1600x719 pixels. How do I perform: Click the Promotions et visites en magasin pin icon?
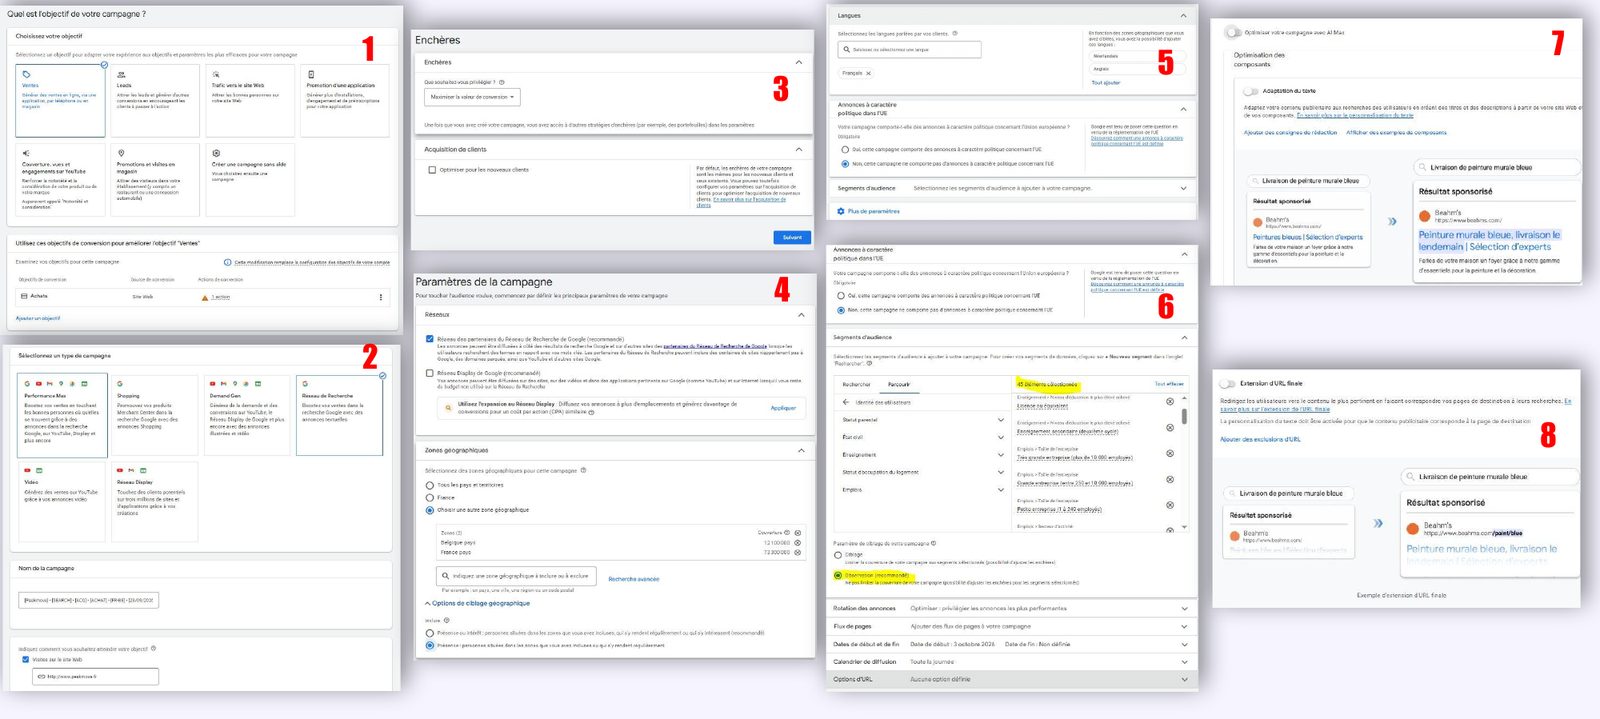tap(121, 153)
